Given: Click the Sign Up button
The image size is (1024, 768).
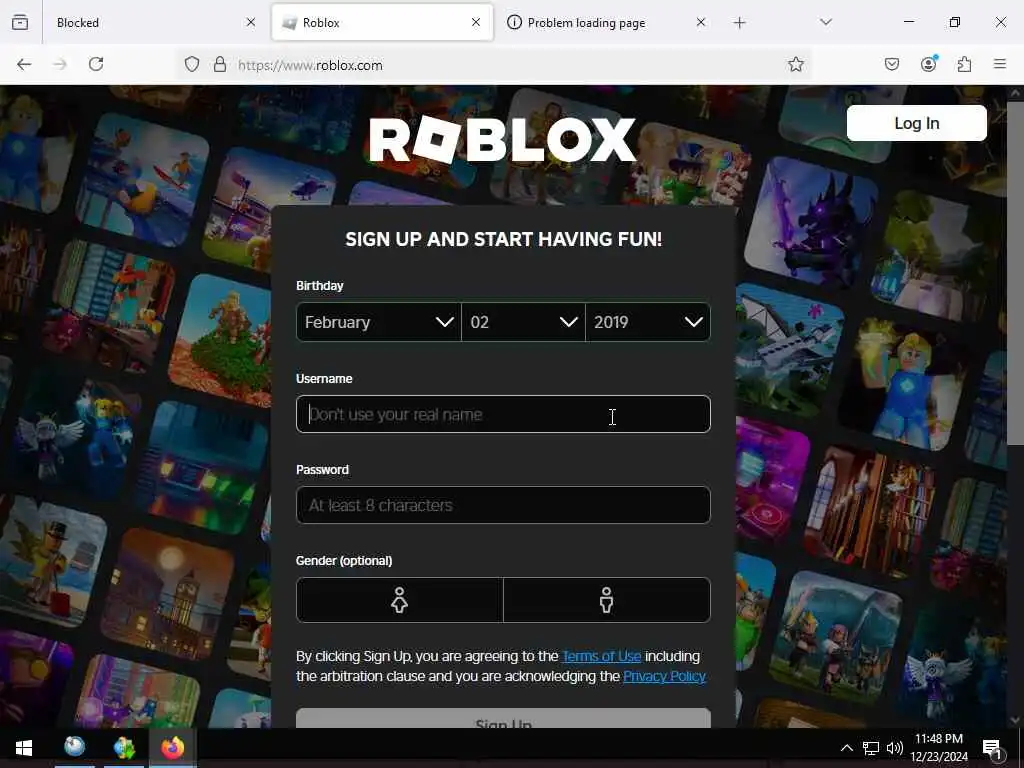Looking at the screenshot, I should pos(503,718).
